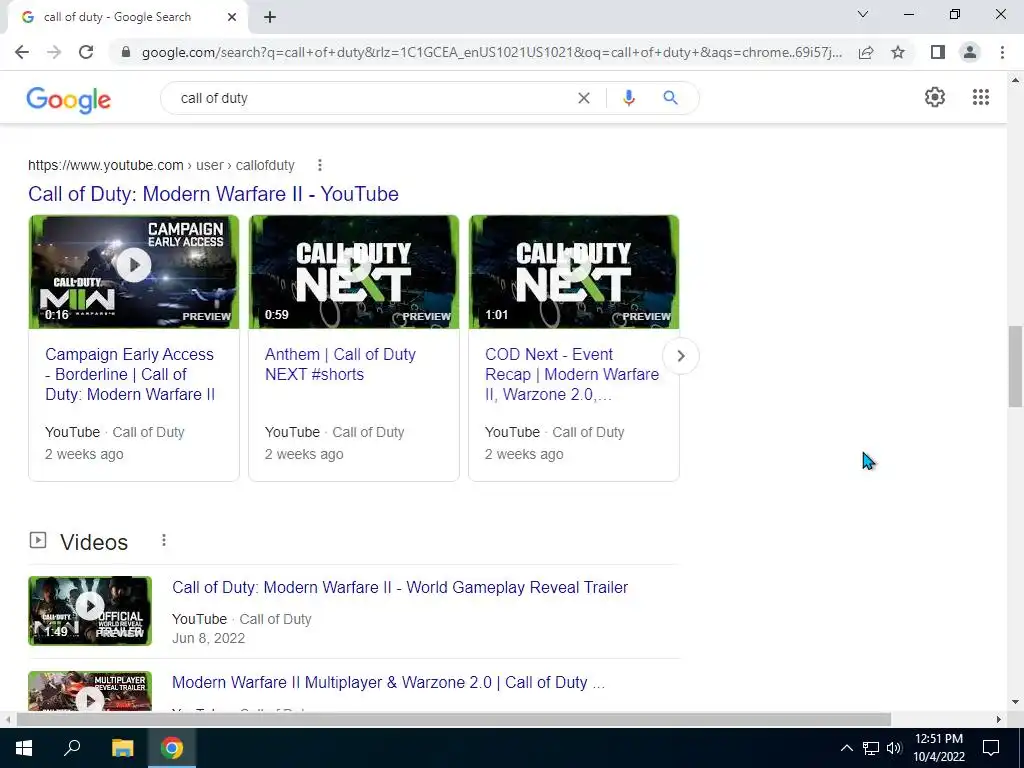The height and width of the screenshot is (768, 1024).
Task: Play the 1:01 COD Next thumbnail
Action: click(574, 272)
